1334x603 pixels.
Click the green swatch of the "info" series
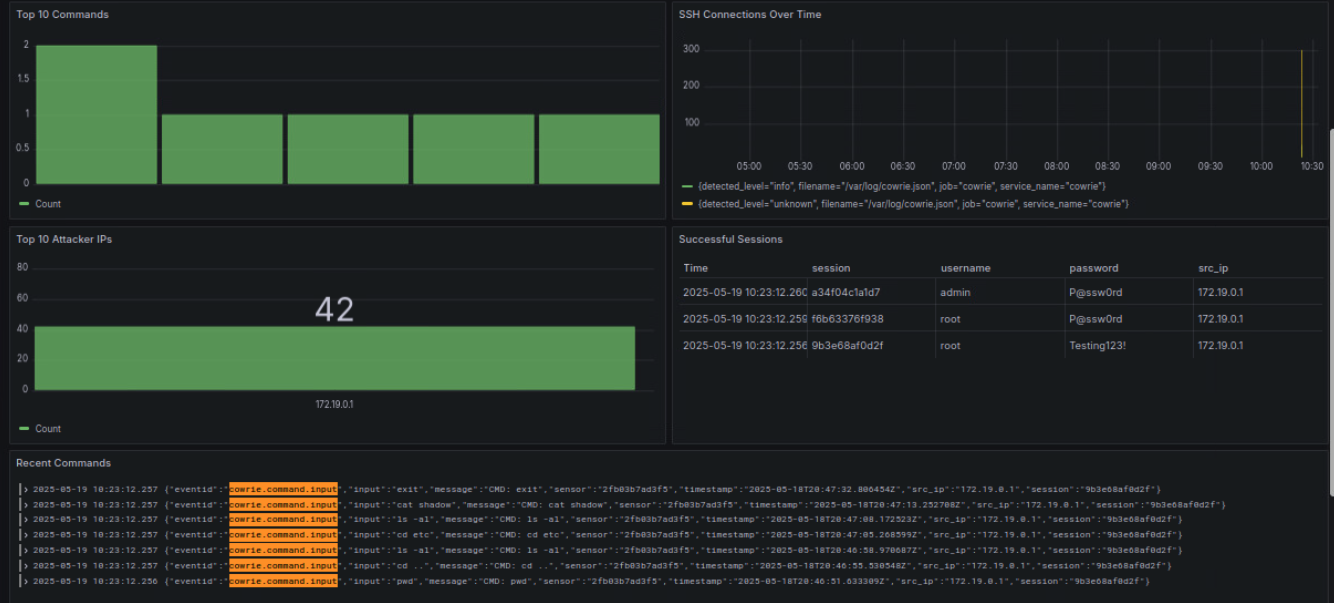pos(686,187)
